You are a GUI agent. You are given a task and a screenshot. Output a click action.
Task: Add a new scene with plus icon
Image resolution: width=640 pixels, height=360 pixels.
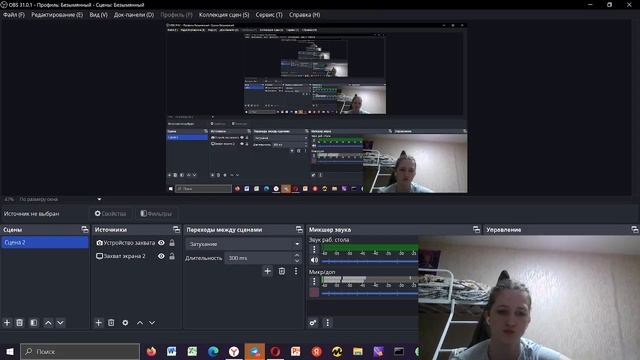pyautogui.click(x=7, y=322)
